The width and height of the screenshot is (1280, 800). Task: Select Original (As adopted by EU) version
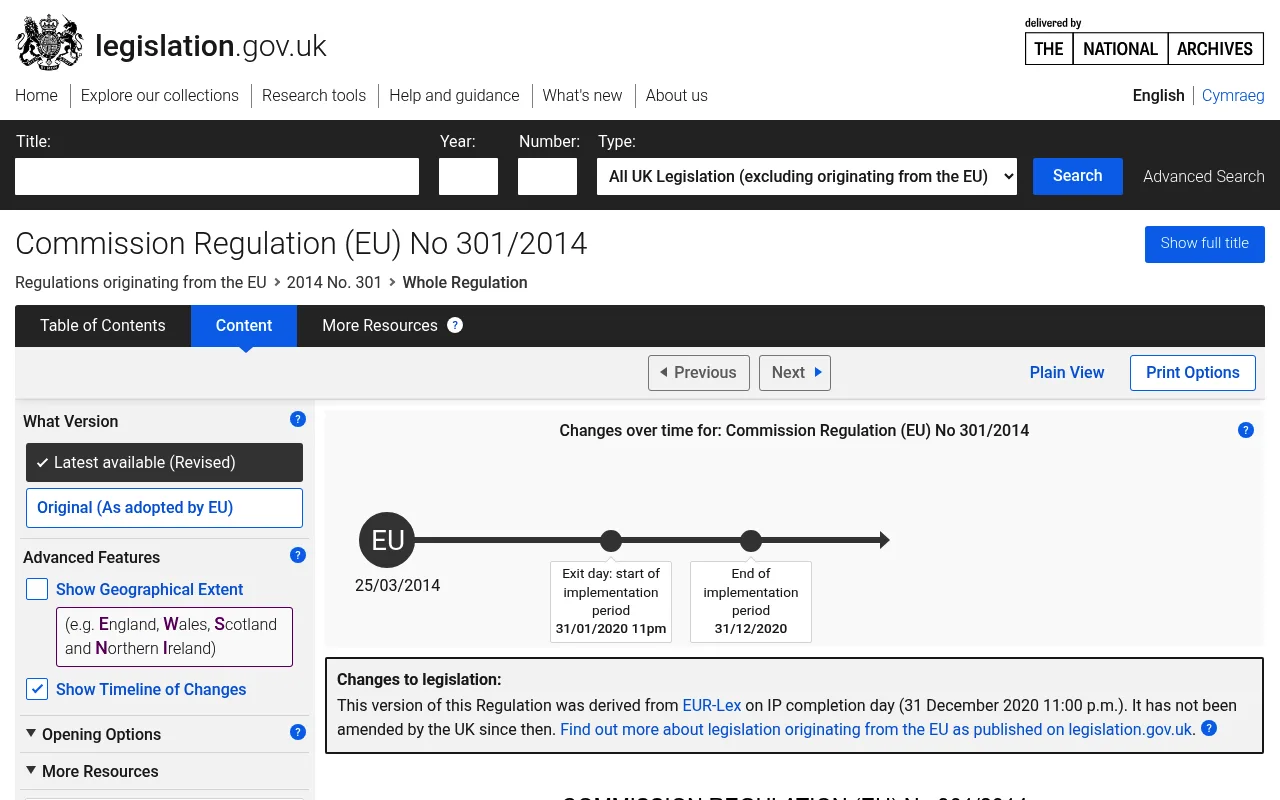point(164,507)
